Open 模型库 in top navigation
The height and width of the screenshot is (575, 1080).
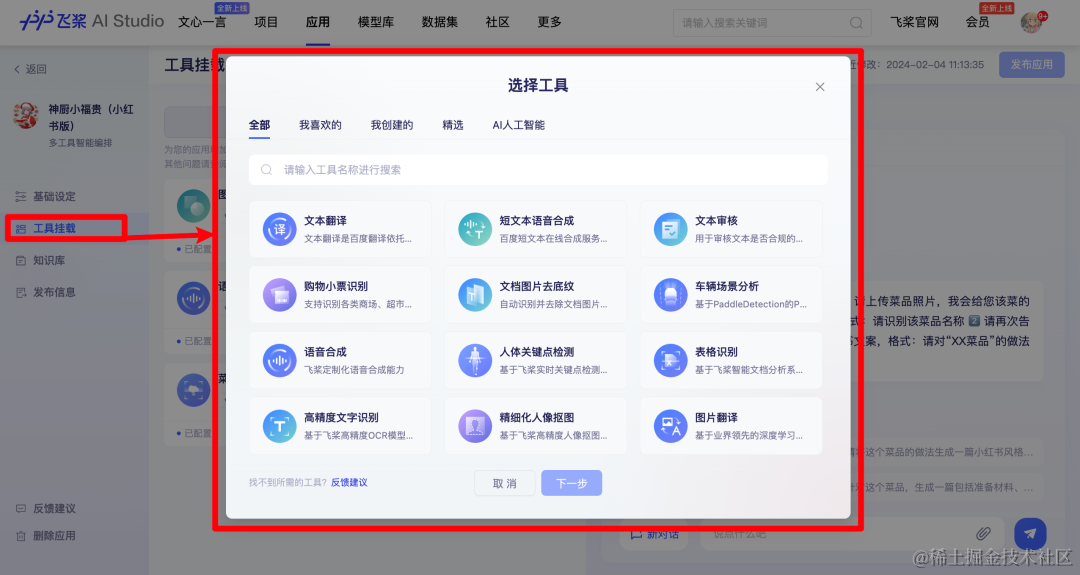click(375, 22)
